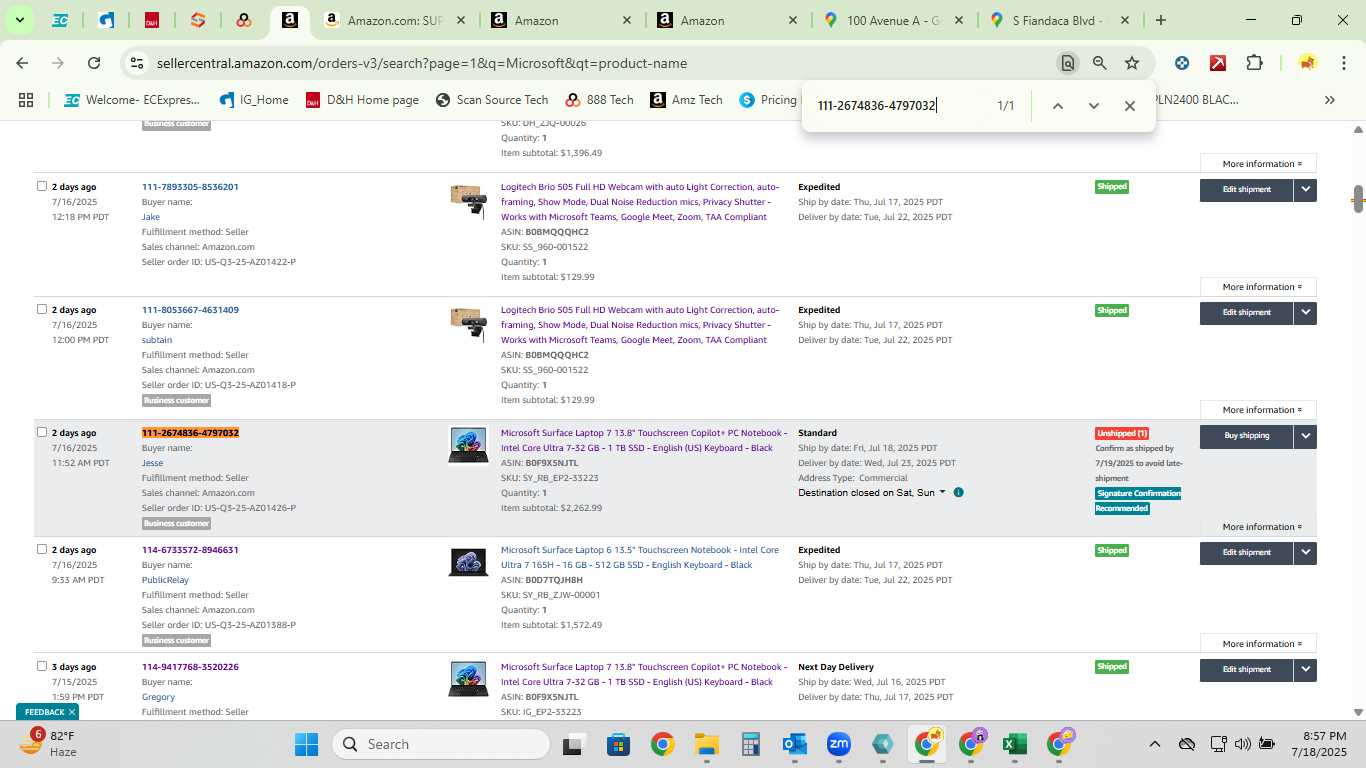
Task: Open Surface Laptop 6 13.5" product link
Action: 640,558
